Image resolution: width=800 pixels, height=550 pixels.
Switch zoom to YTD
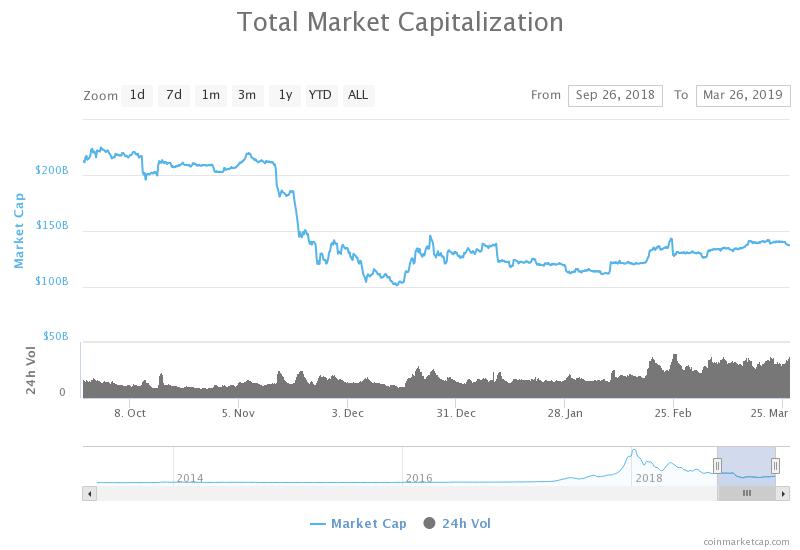[321, 95]
